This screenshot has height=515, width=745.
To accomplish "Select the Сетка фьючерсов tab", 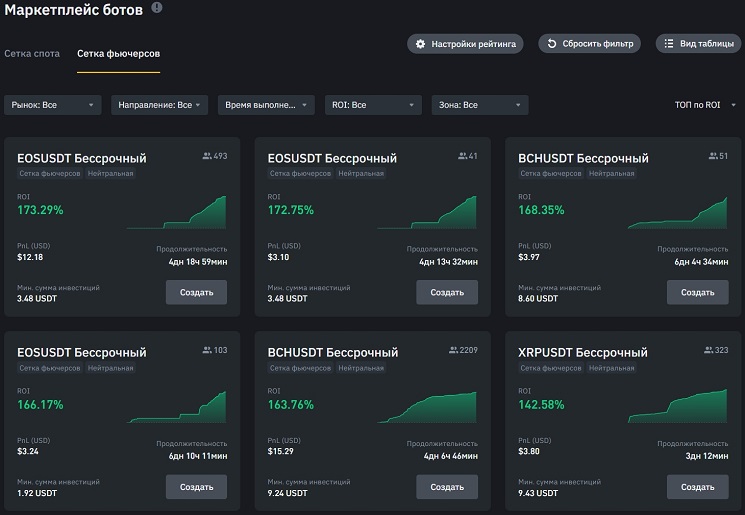I will (118, 53).
